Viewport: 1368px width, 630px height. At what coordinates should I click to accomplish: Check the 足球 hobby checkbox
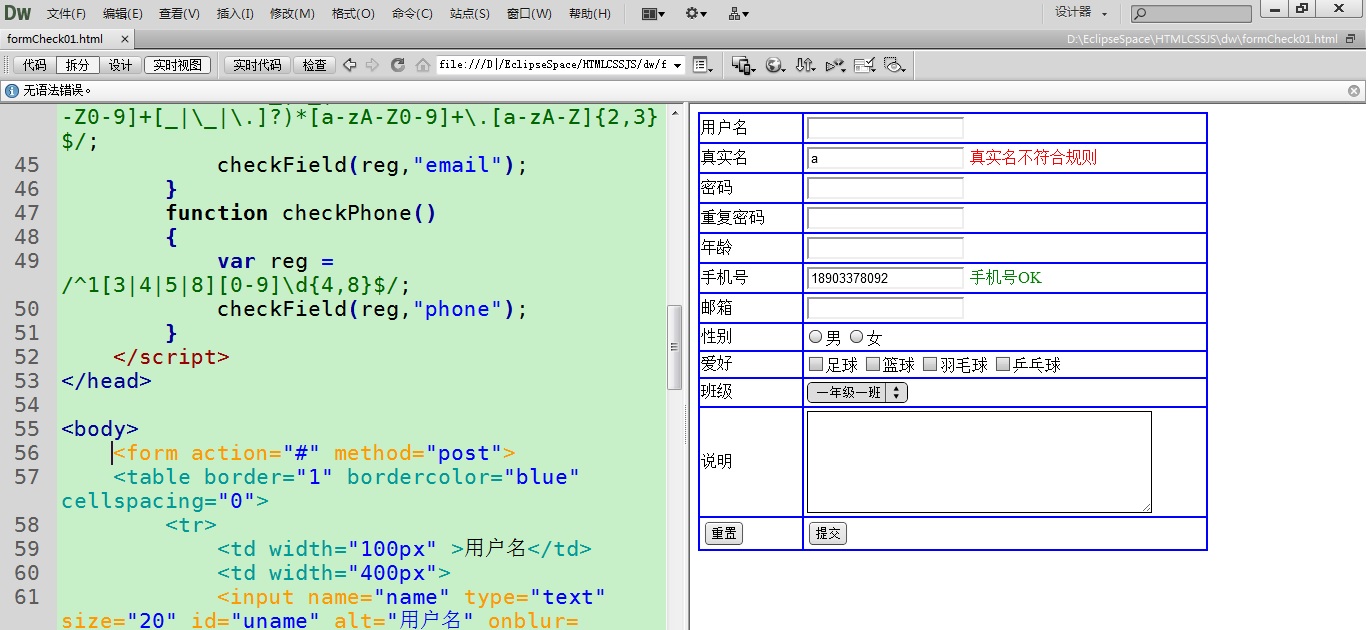(816, 364)
